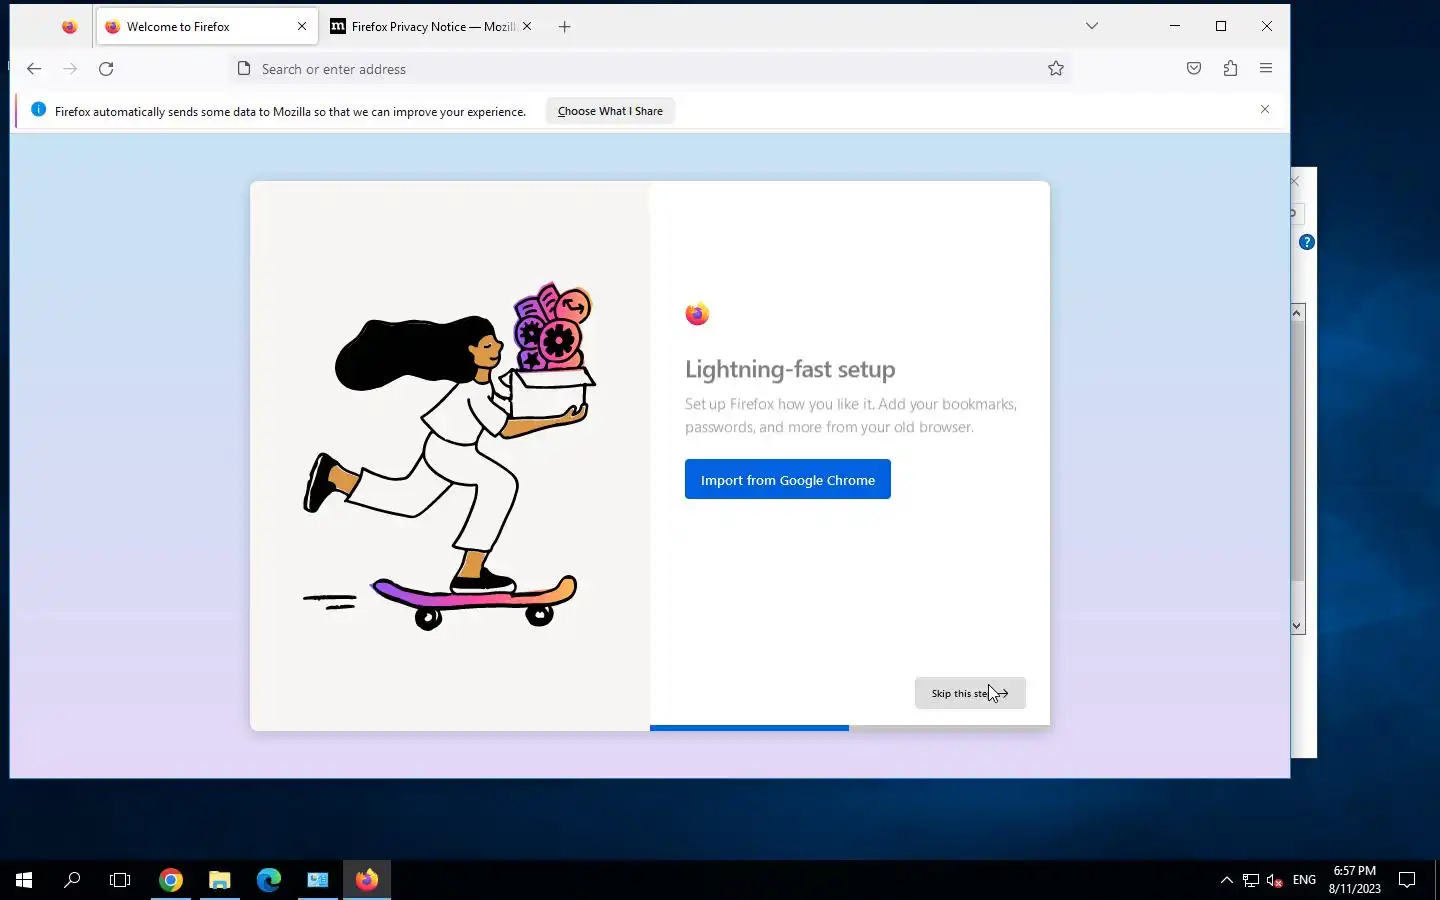Maximize the Firefox window
Viewport: 1440px width, 900px height.
click(x=1221, y=26)
